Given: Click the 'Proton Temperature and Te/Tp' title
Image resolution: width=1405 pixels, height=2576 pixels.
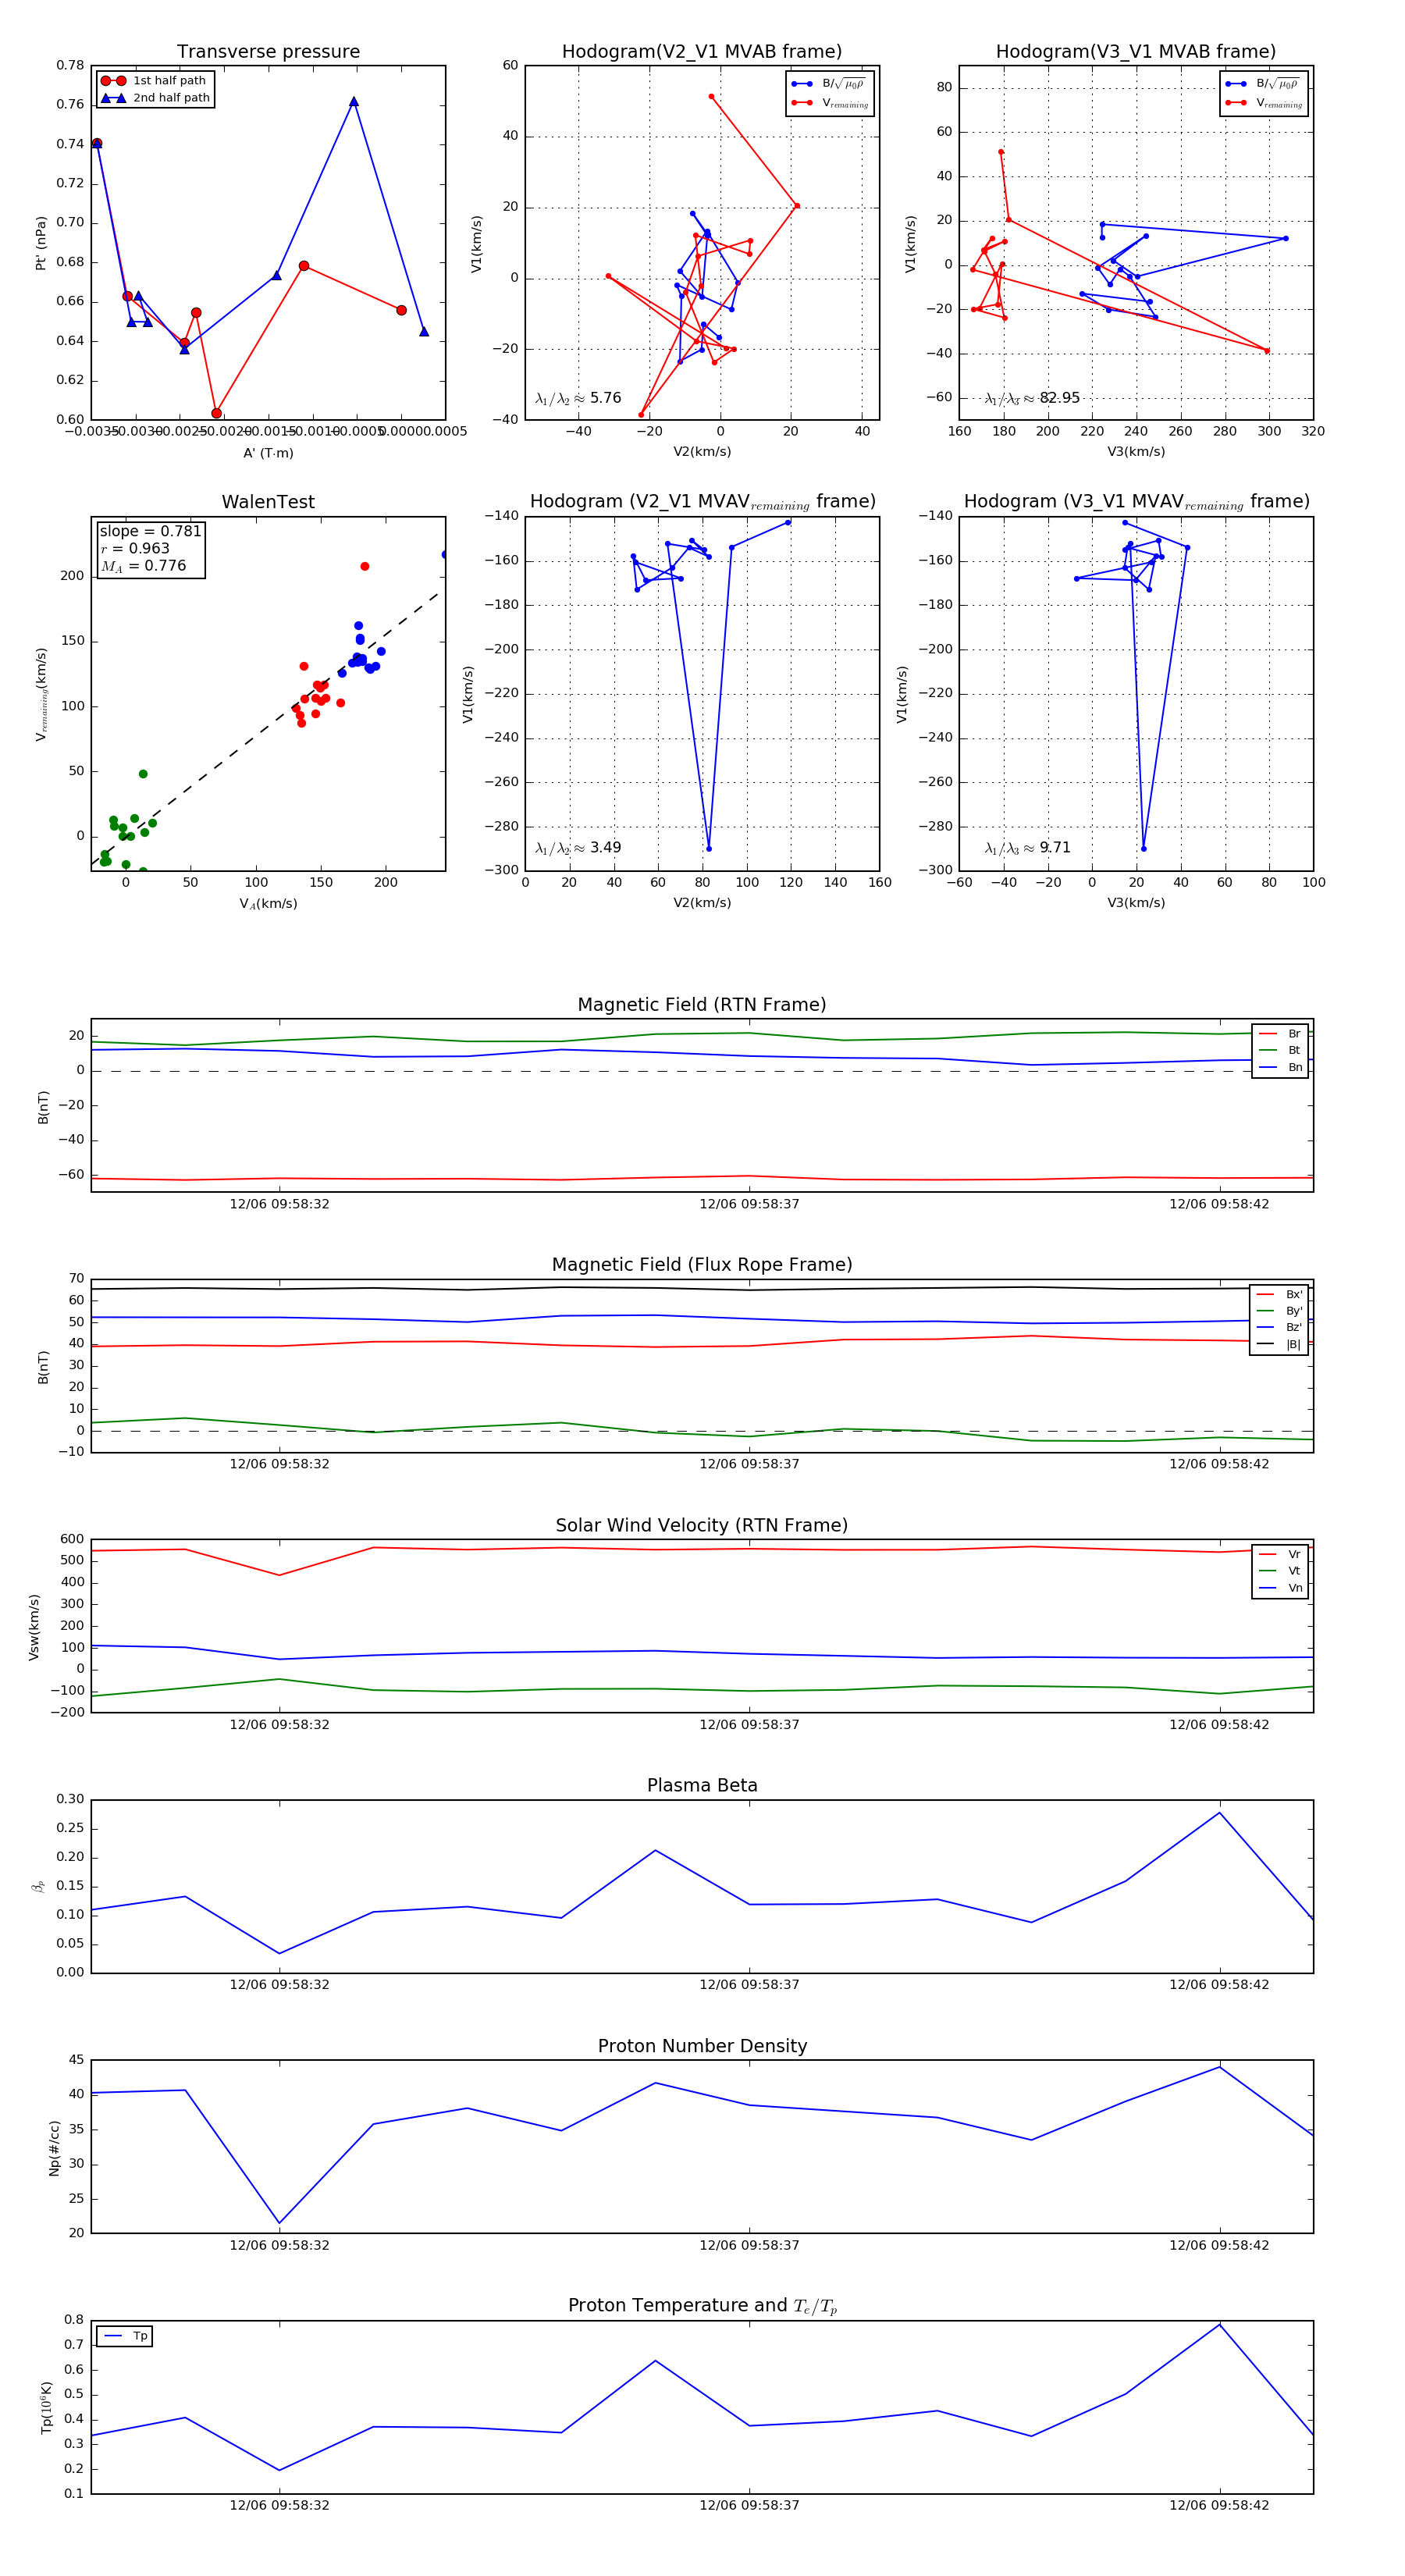Looking at the screenshot, I should (x=702, y=2306).
